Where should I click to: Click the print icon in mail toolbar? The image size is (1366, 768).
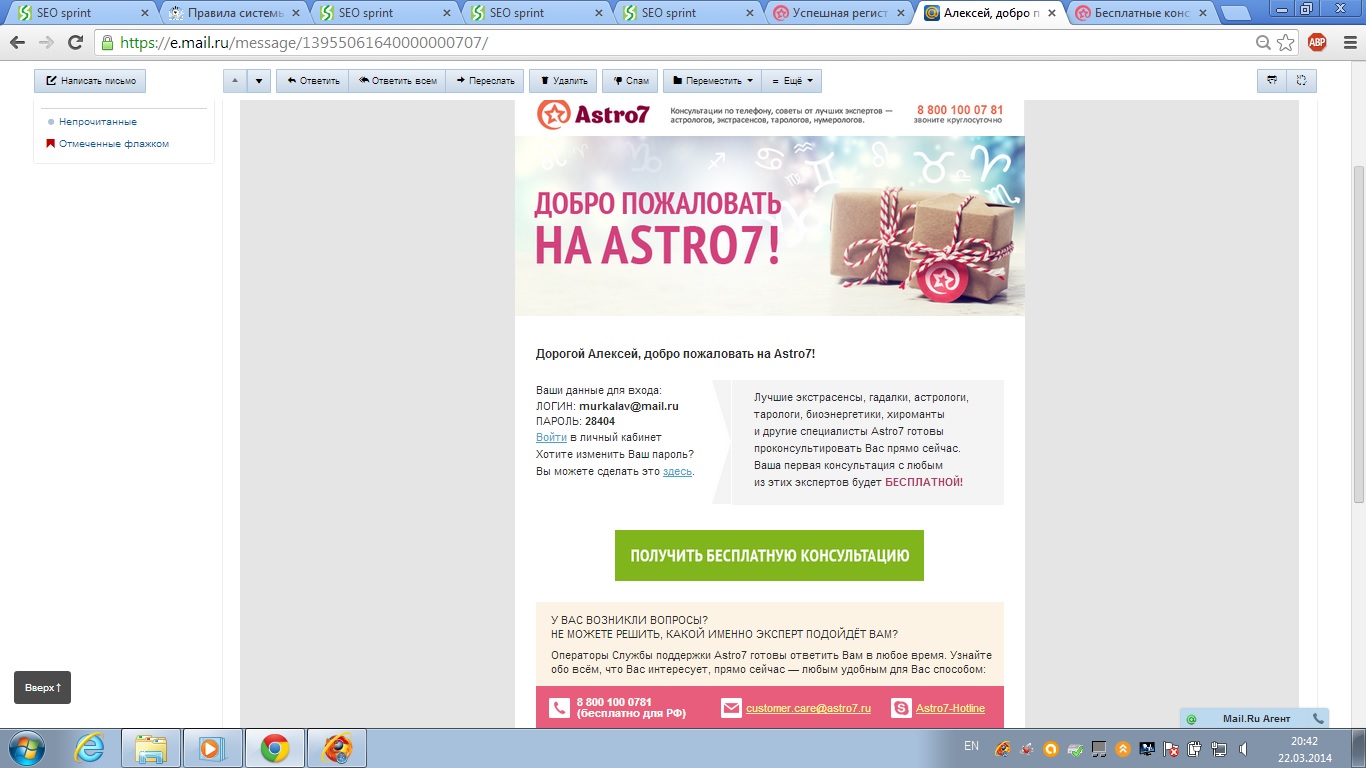[x=1272, y=81]
